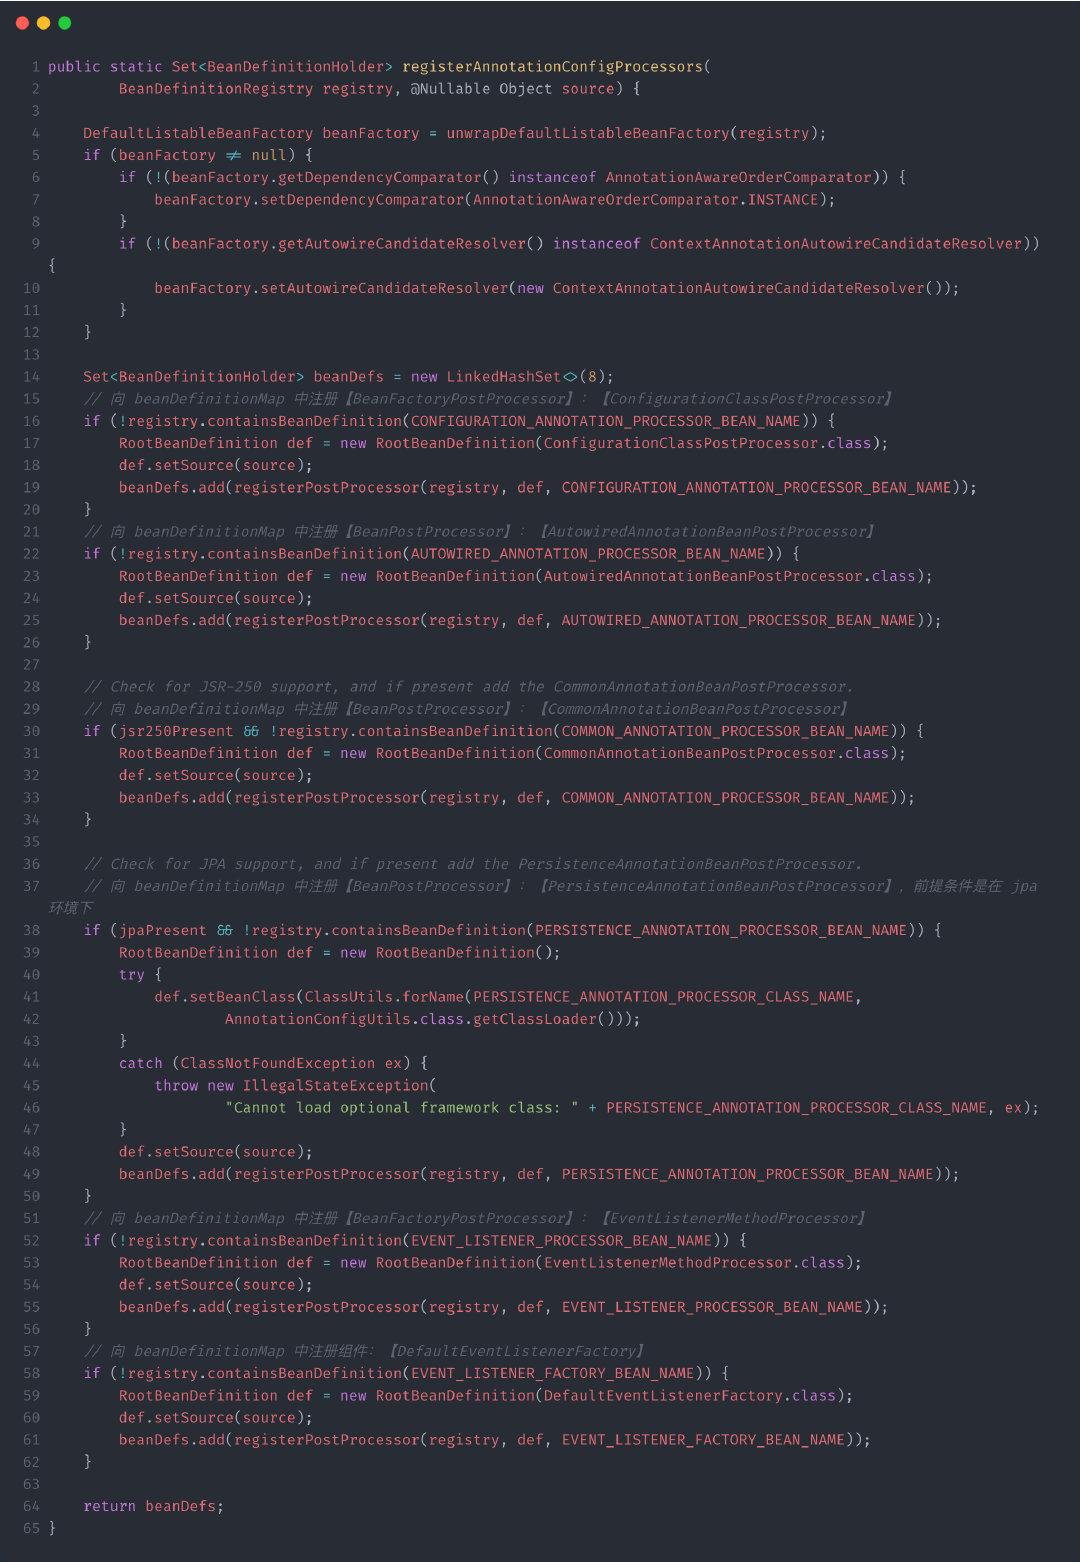Click the unwrapDefaultListableBeanFactory call on line 4
This screenshot has width=1080, height=1562.
click(588, 133)
